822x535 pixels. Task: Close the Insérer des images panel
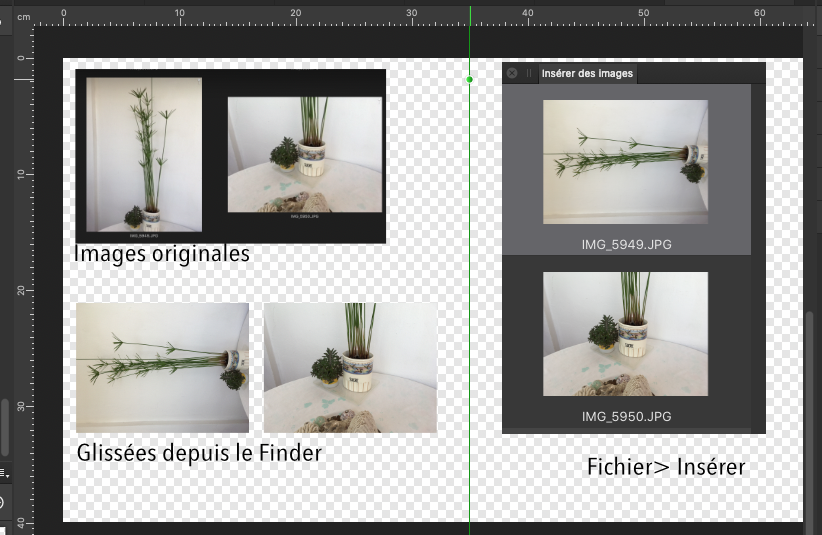coord(512,73)
